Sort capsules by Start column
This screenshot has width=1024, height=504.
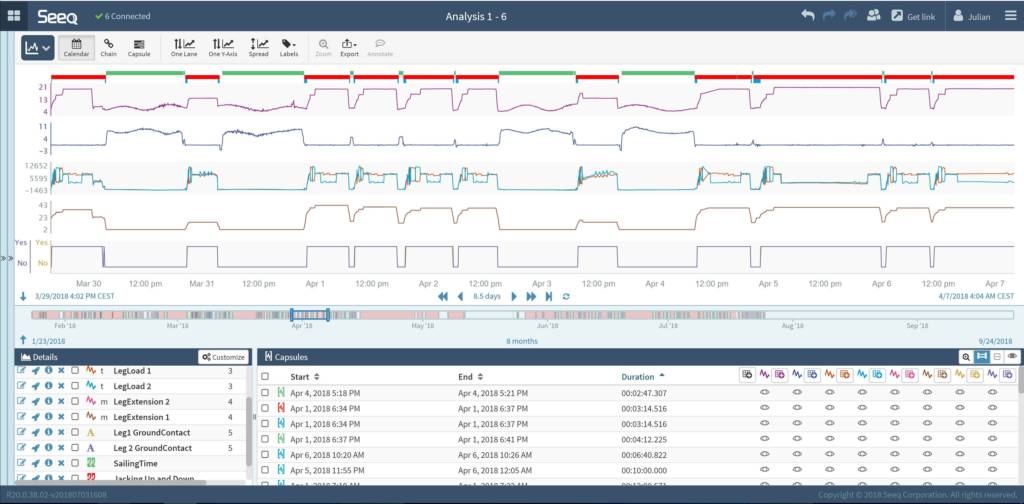[305, 377]
